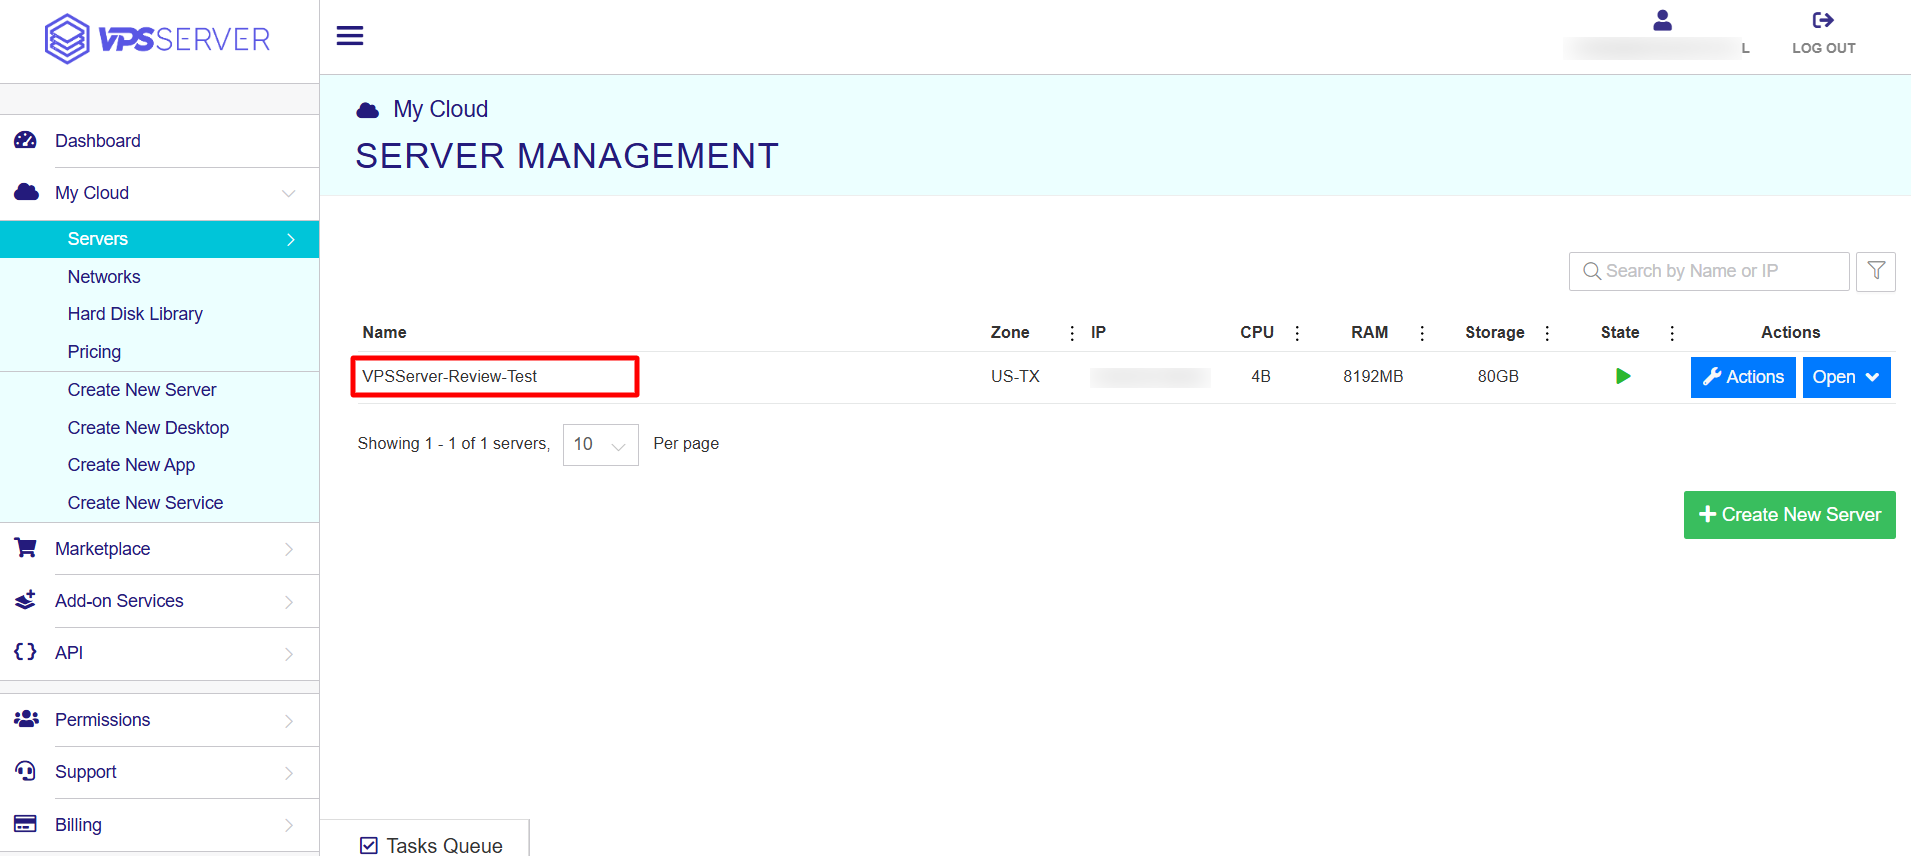Viewport: 1911px width, 856px height.
Task: Collapse the My Cloud chevron
Action: coord(288,193)
